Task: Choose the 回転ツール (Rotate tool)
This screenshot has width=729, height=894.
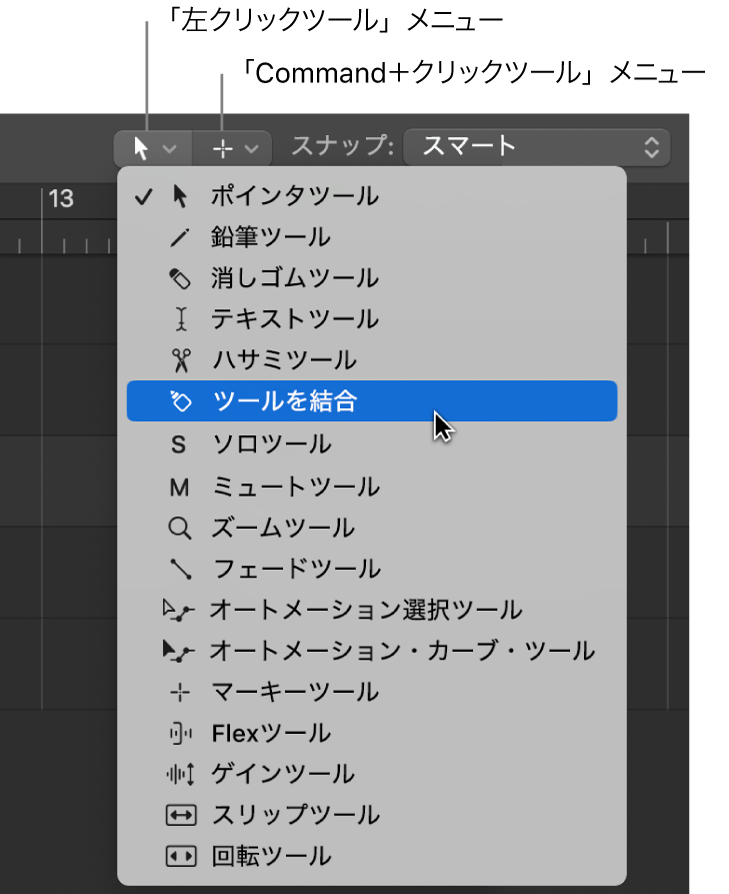Action: (x=275, y=855)
